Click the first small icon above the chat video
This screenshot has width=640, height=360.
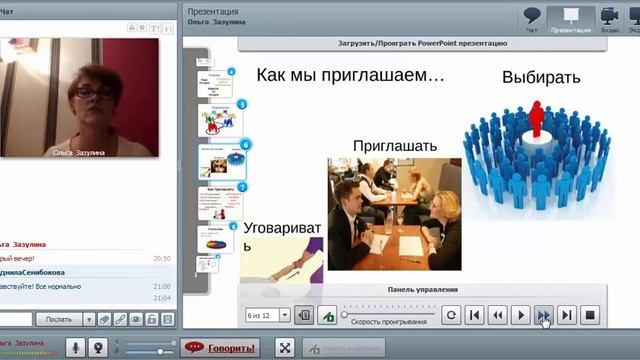coord(131,28)
